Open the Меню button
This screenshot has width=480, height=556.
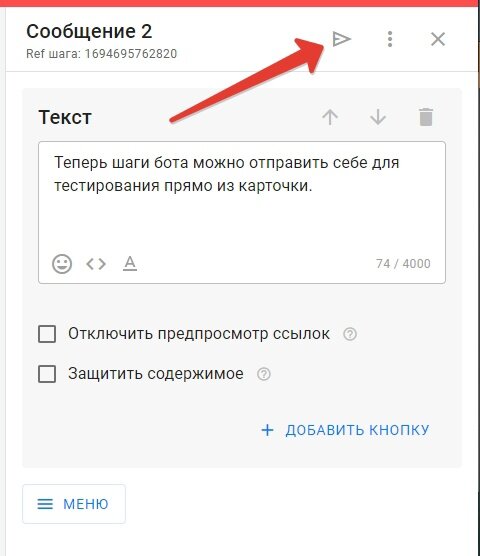(x=74, y=504)
